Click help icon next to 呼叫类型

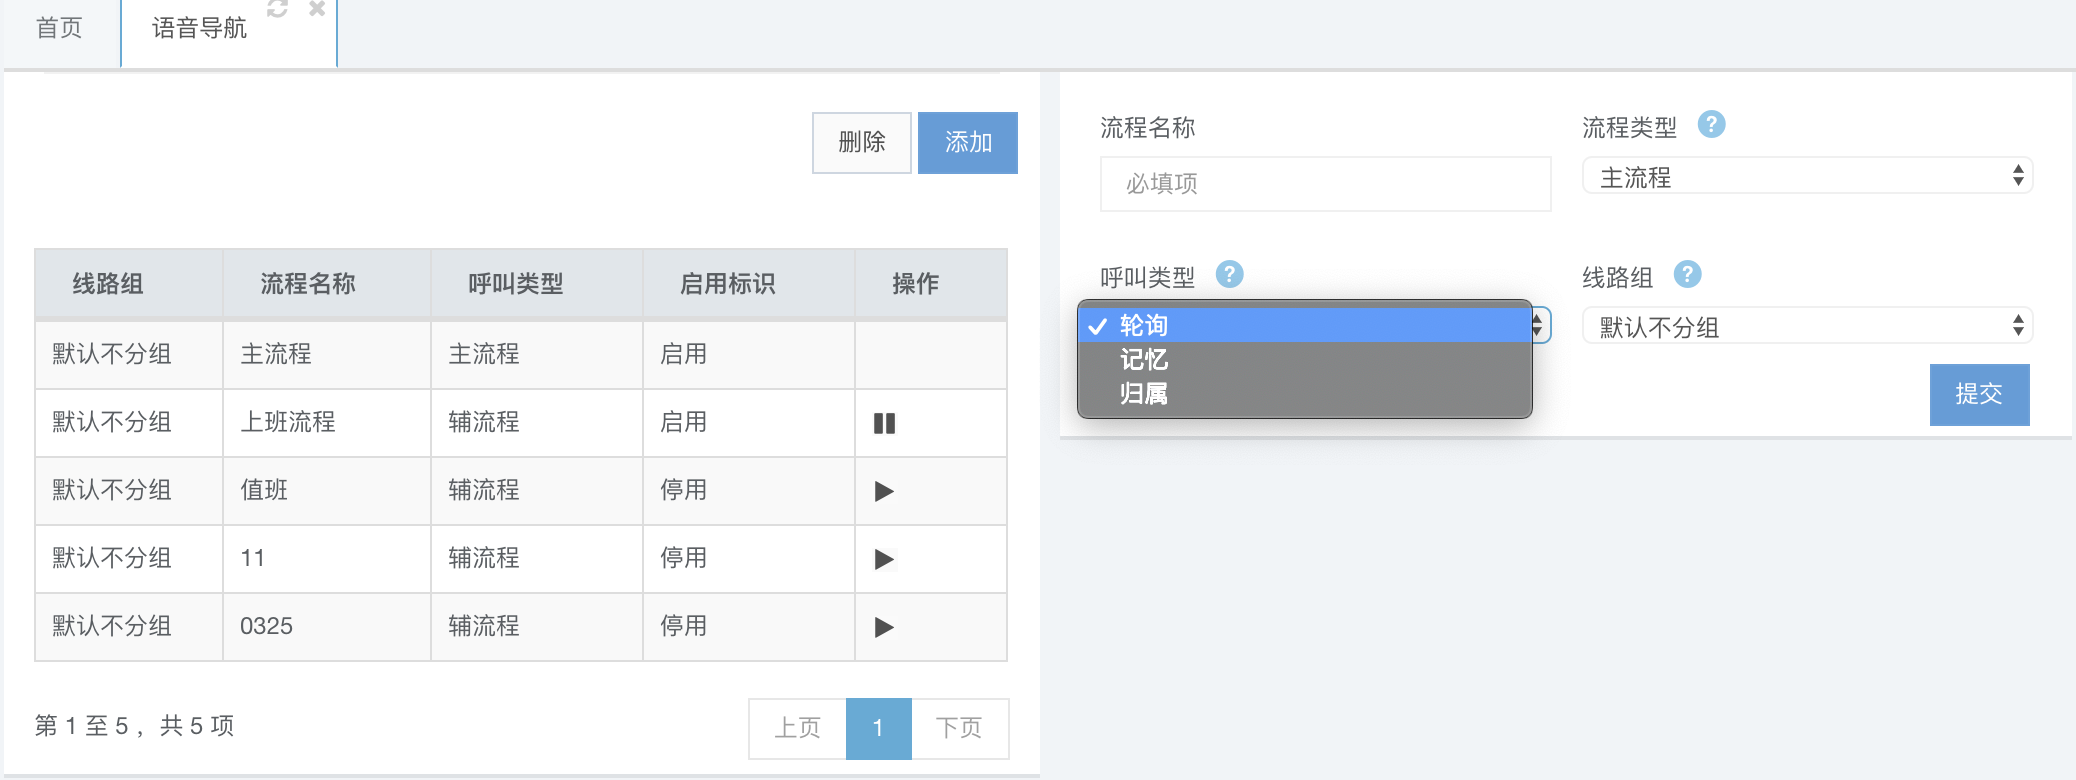tap(1229, 274)
